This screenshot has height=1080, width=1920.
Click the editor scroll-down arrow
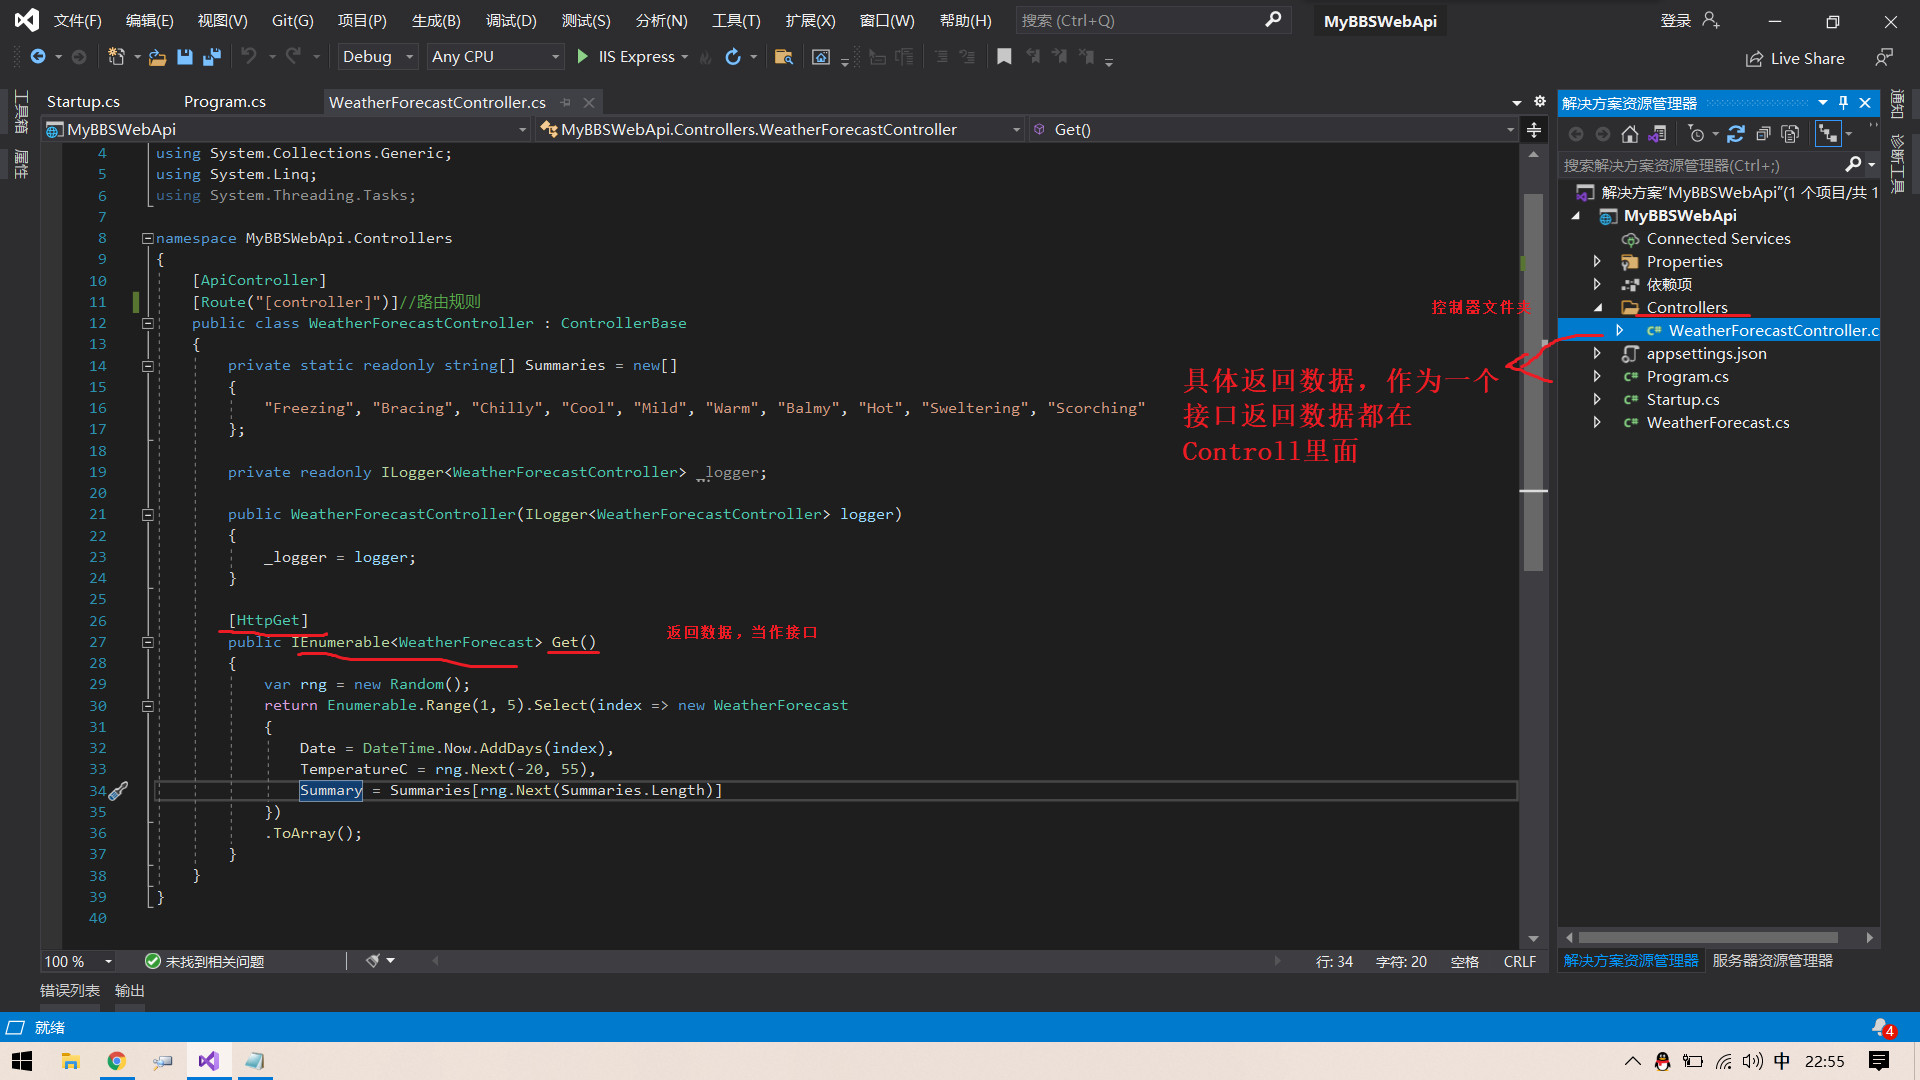pyautogui.click(x=1533, y=938)
